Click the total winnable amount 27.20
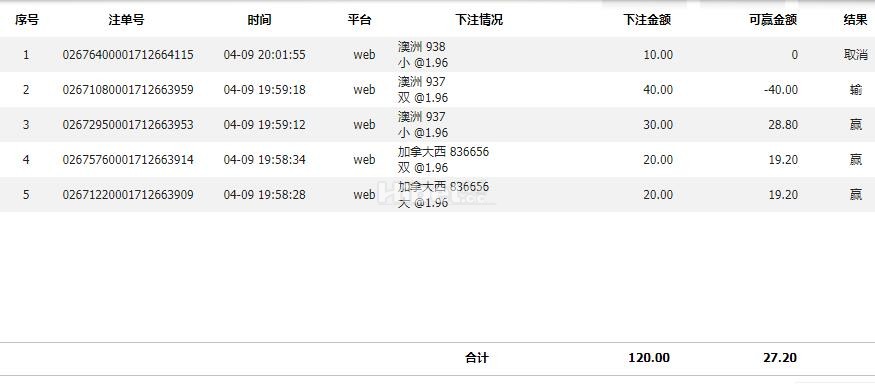 (x=780, y=358)
